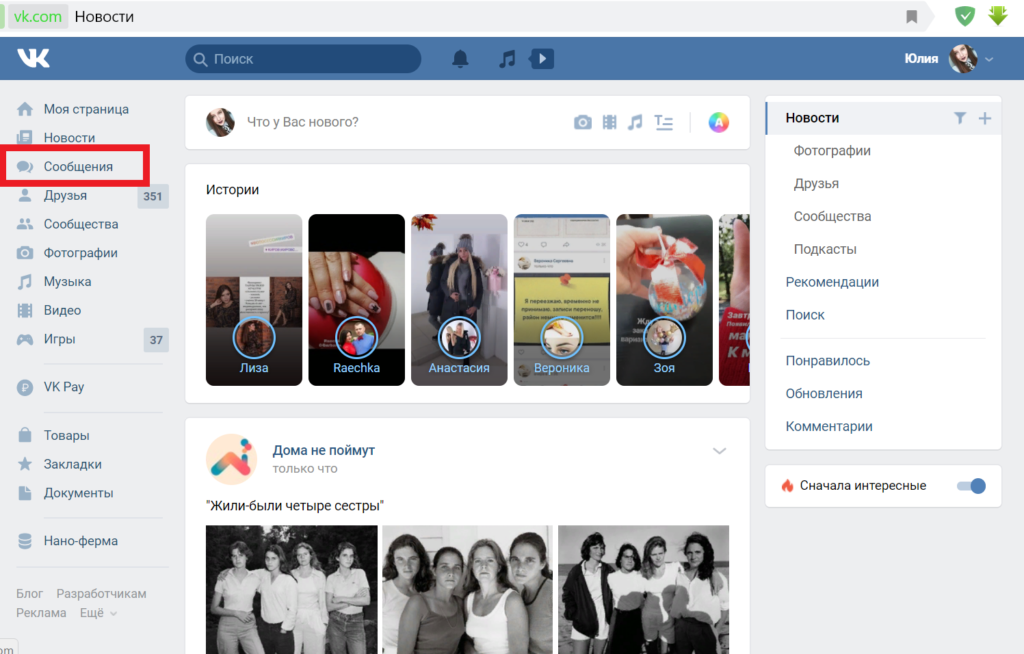Go to Друзья in the left menu

pos(65,196)
